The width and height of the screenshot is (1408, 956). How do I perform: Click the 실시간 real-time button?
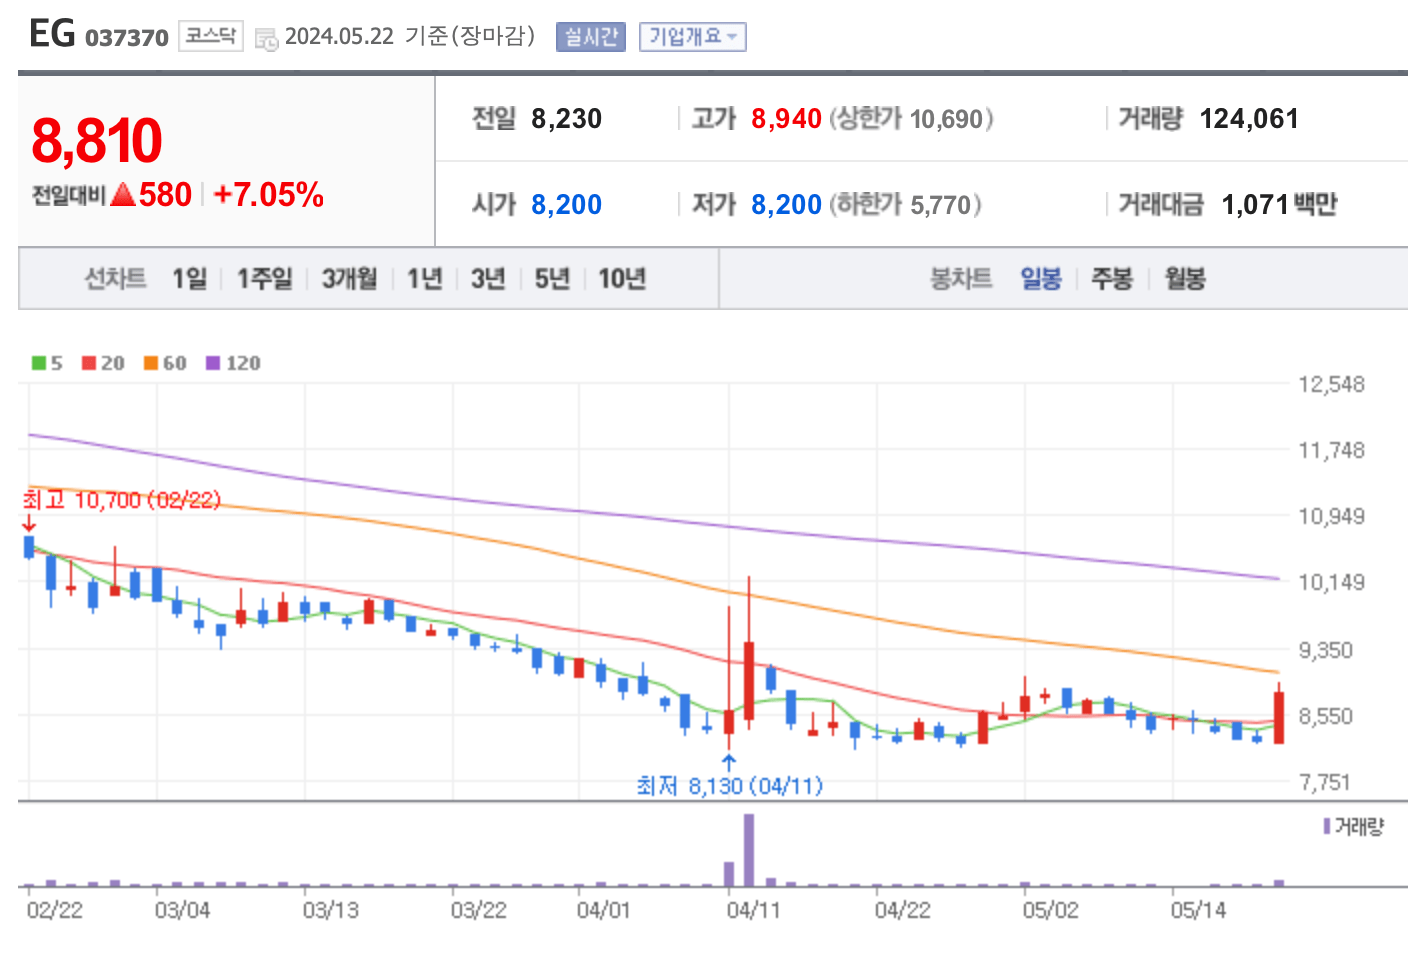591,37
